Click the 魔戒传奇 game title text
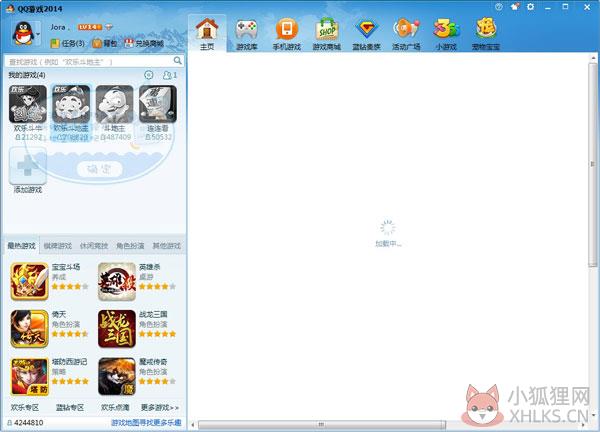Viewport: 600px width, 432px height. (153, 362)
